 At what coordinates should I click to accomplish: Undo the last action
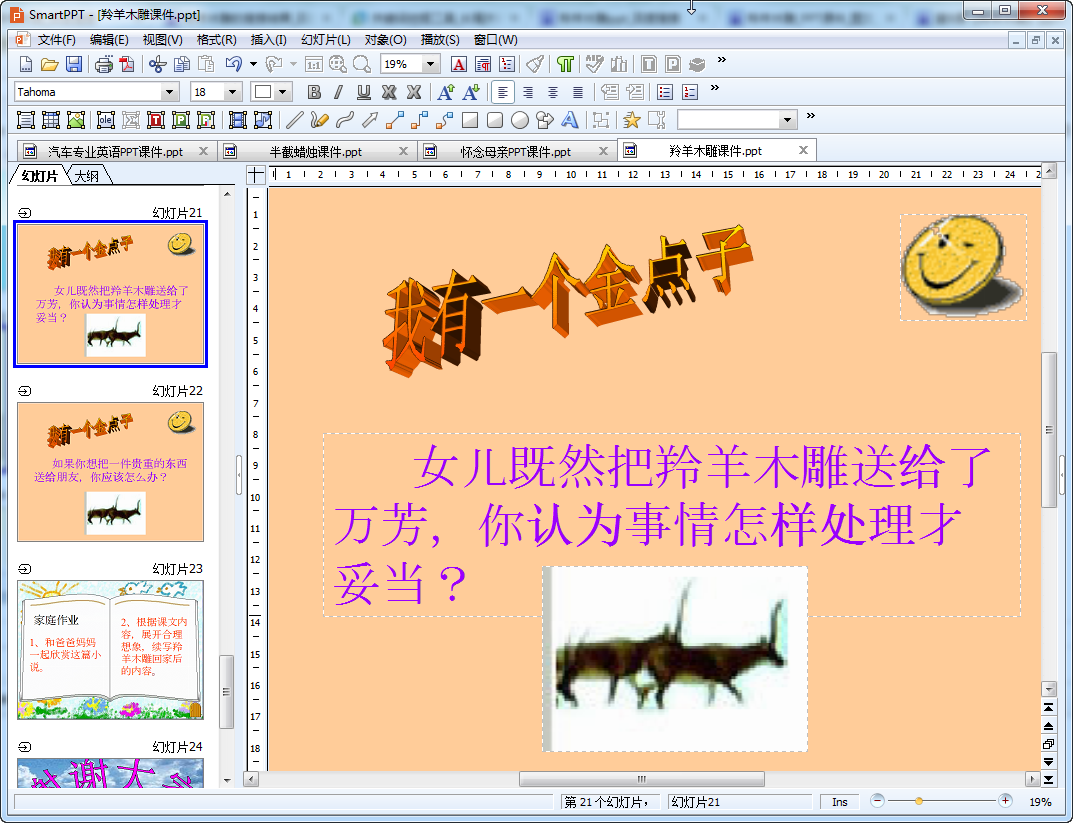pyautogui.click(x=234, y=64)
